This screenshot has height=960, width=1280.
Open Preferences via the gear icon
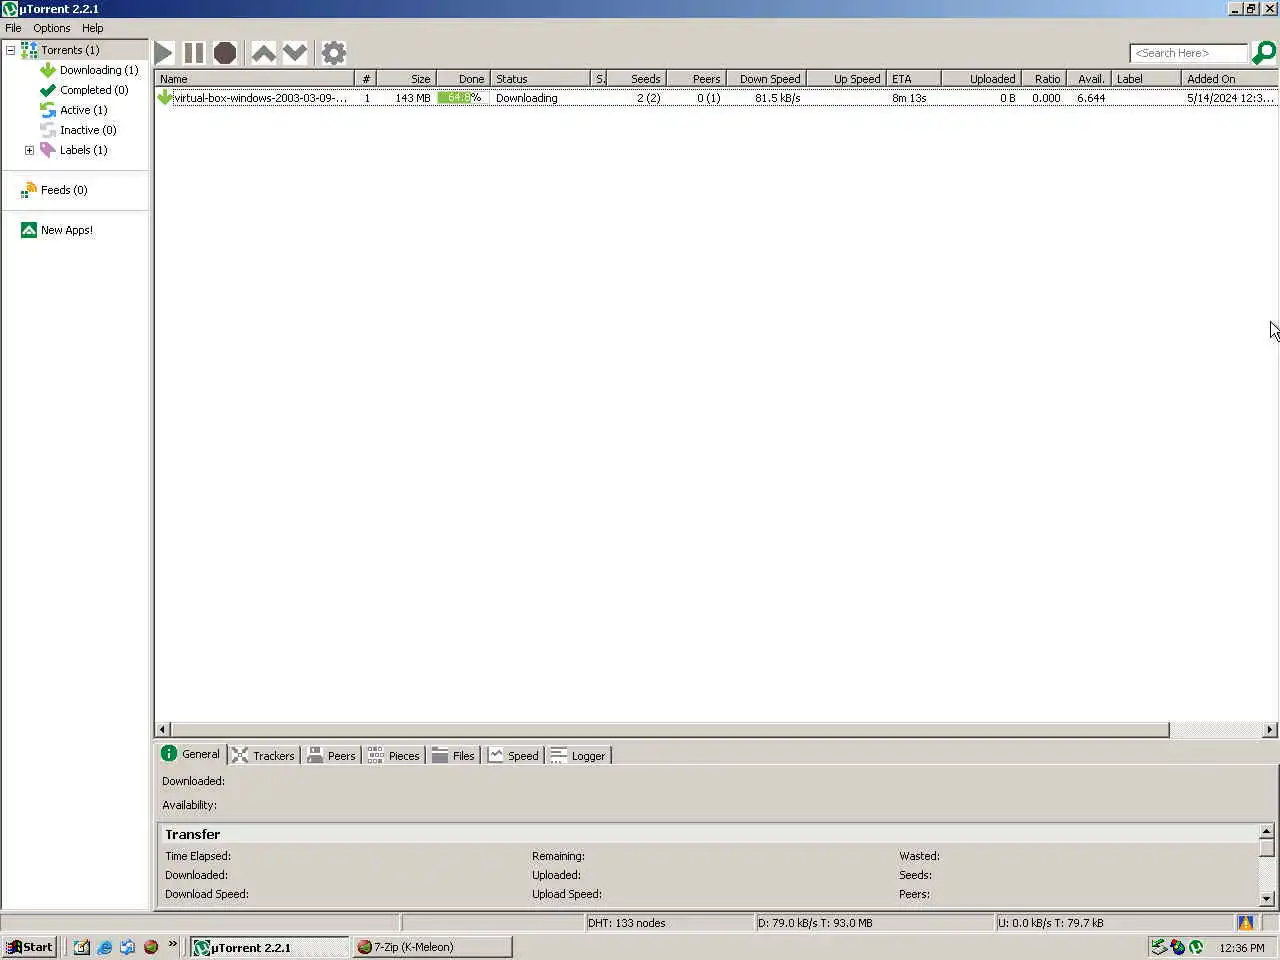334,53
